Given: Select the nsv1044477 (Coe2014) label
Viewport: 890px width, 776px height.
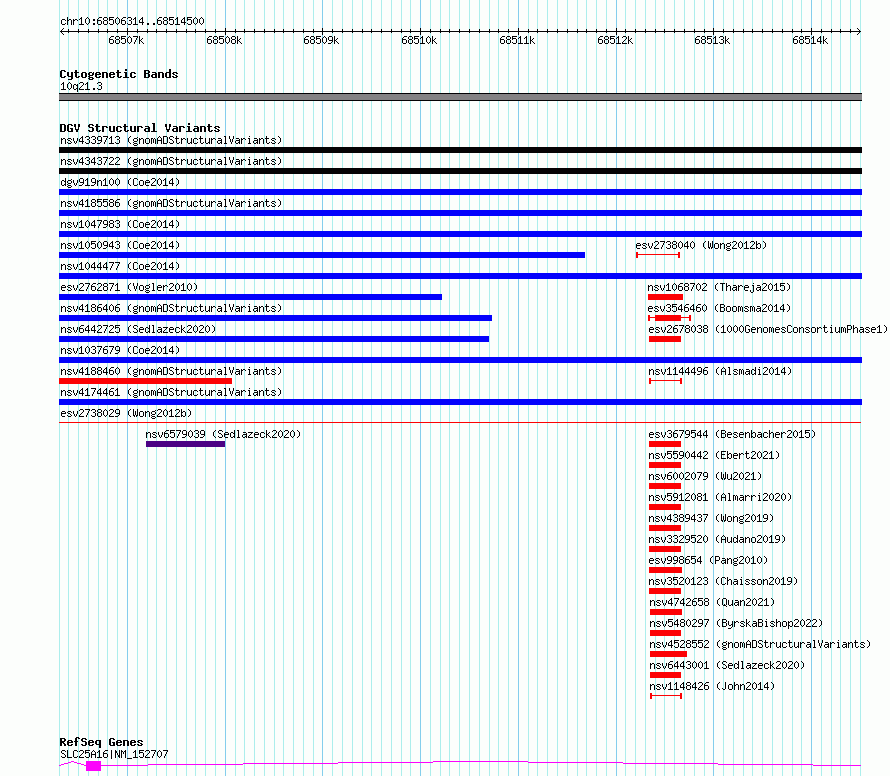Looking at the screenshot, I should (x=120, y=266).
